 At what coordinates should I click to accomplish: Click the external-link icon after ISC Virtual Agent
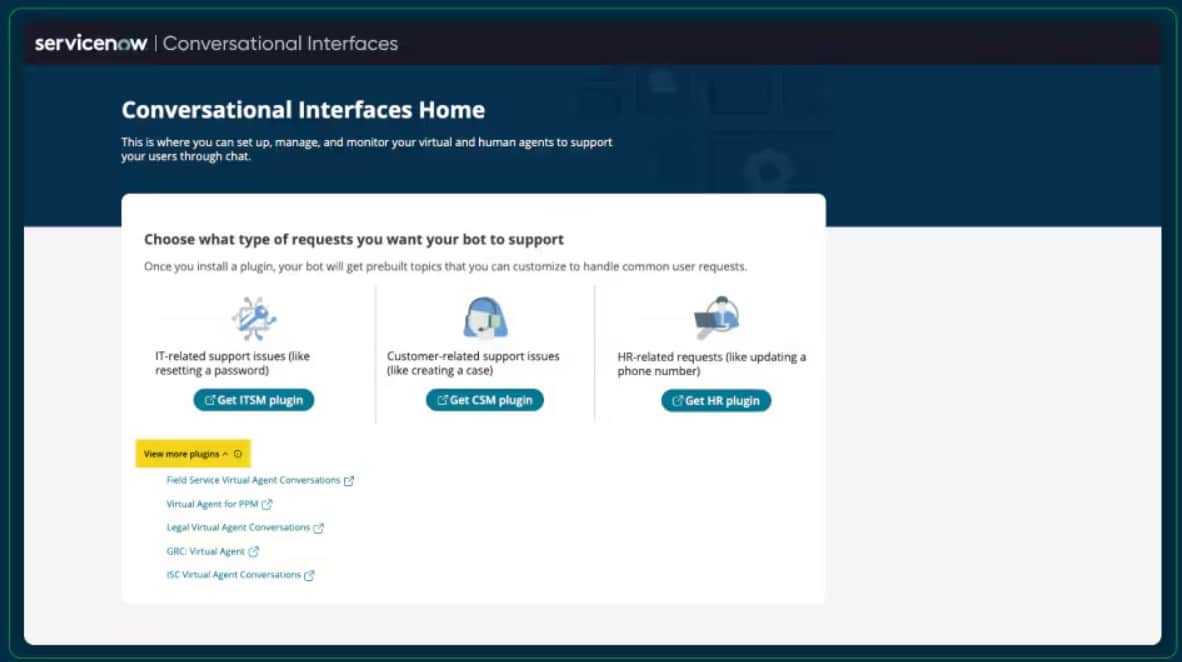(x=309, y=575)
